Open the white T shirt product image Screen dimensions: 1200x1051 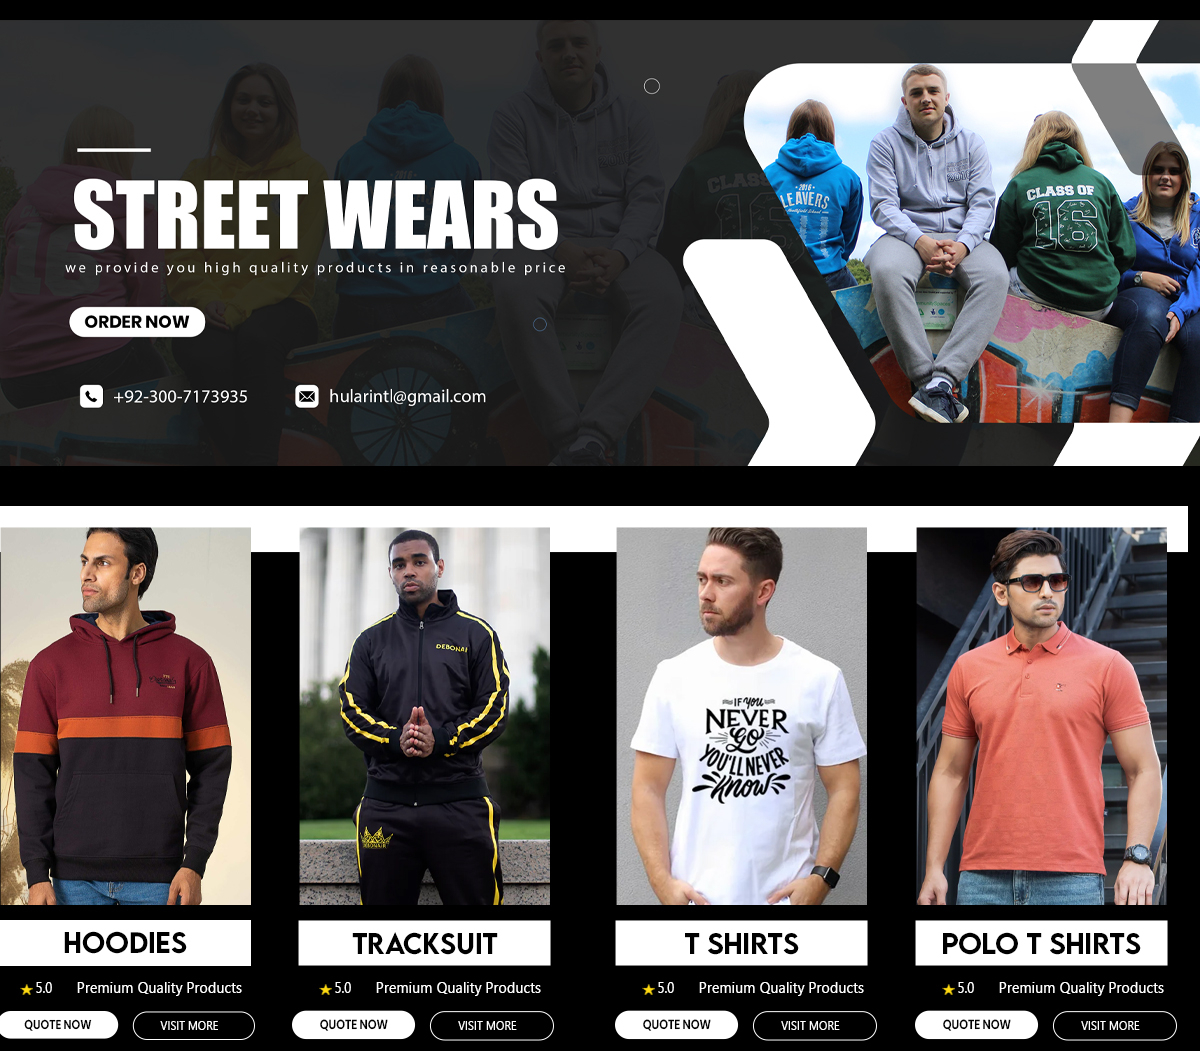[x=741, y=716]
